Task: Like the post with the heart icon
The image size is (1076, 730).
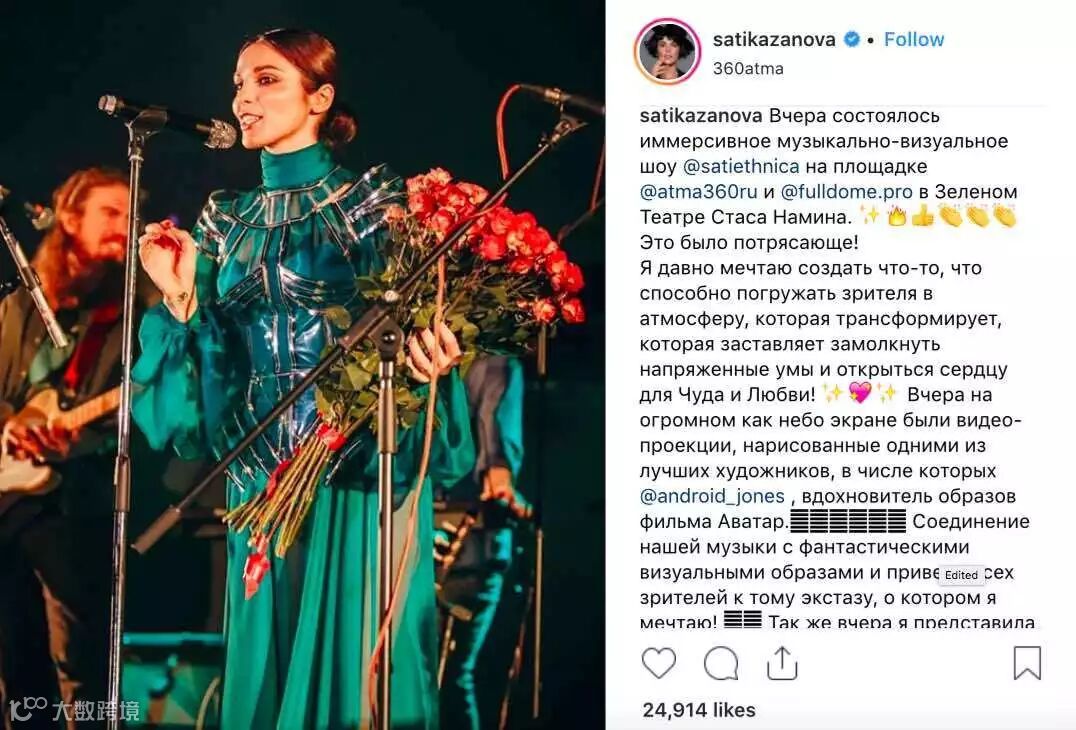Action: pyautogui.click(x=659, y=663)
